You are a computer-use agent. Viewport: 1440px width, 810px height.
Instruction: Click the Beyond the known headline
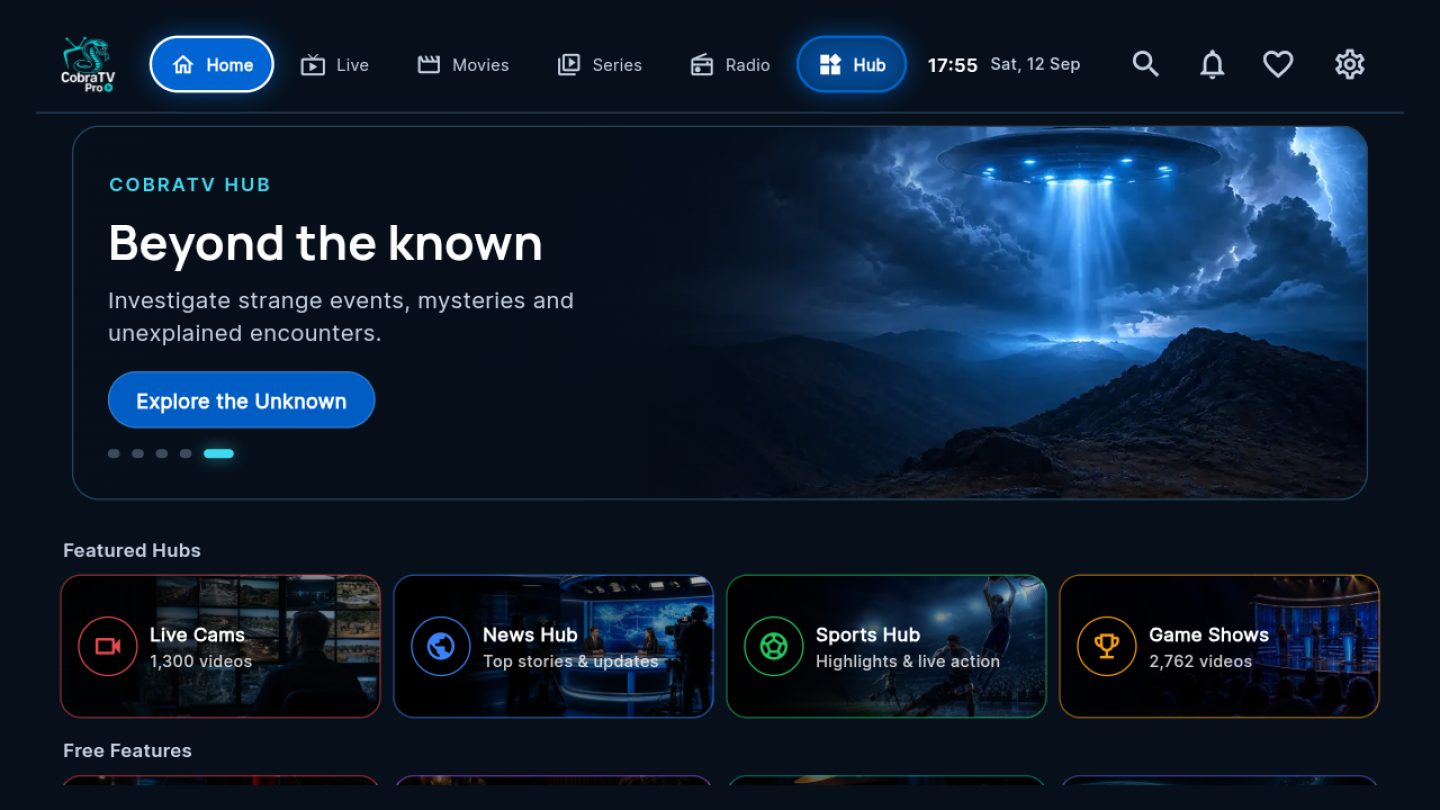[325, 243]
